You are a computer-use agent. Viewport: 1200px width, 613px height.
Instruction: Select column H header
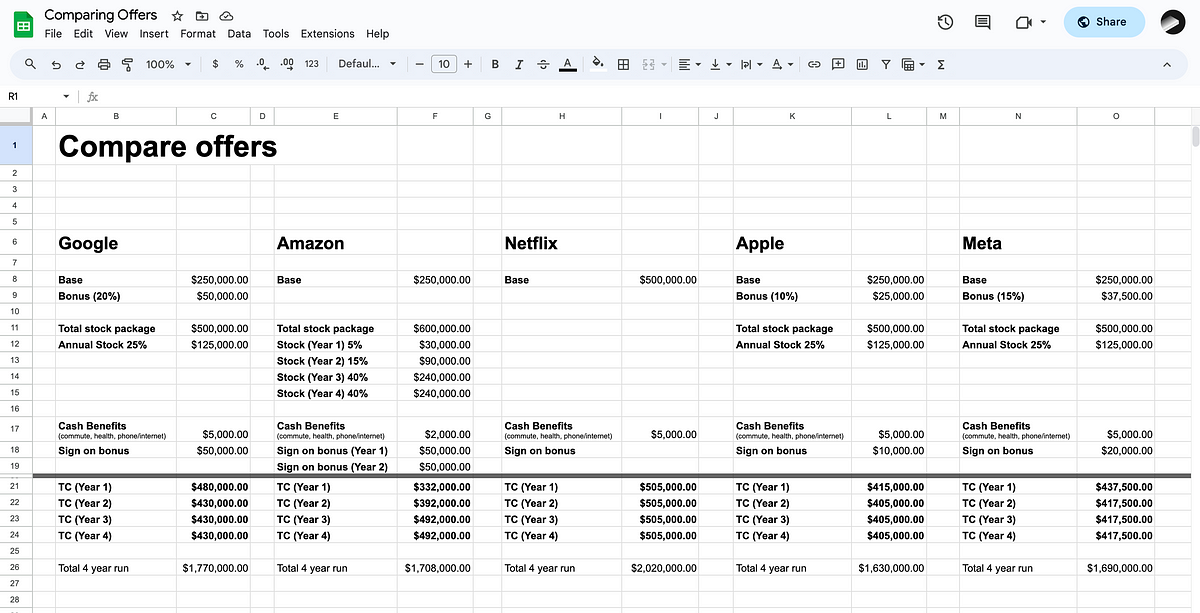[561, 116]
